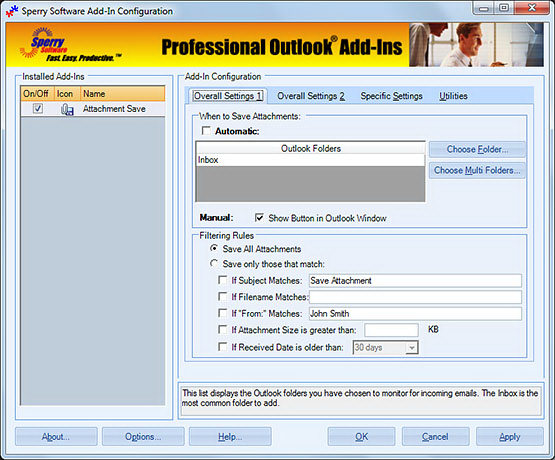Image resolution: width=555 pixels, height=460 pixels.
Task: Select the Attachment Save name text
Action: point(114,109)
